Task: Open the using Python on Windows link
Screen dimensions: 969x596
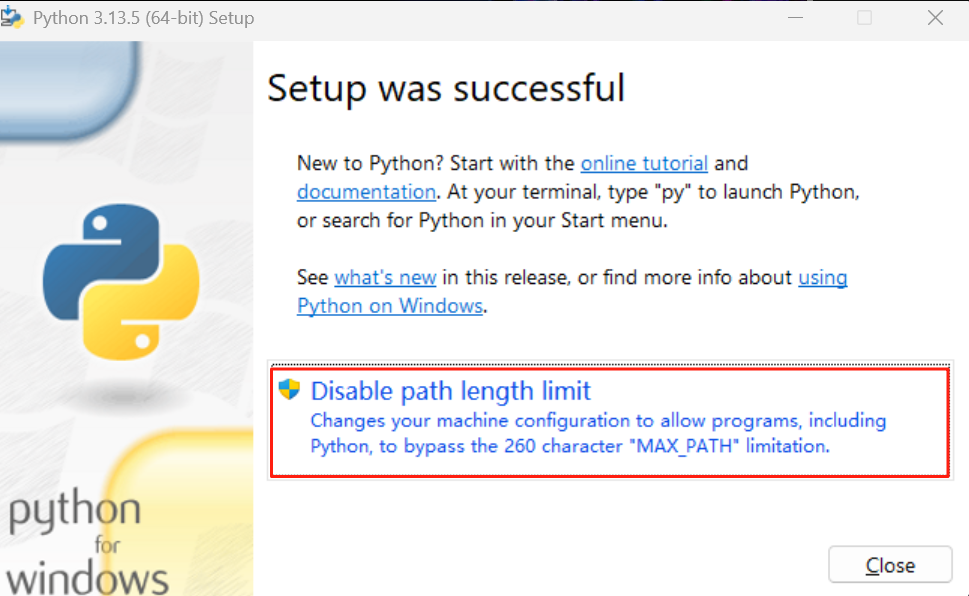Action: pos(389,306)
